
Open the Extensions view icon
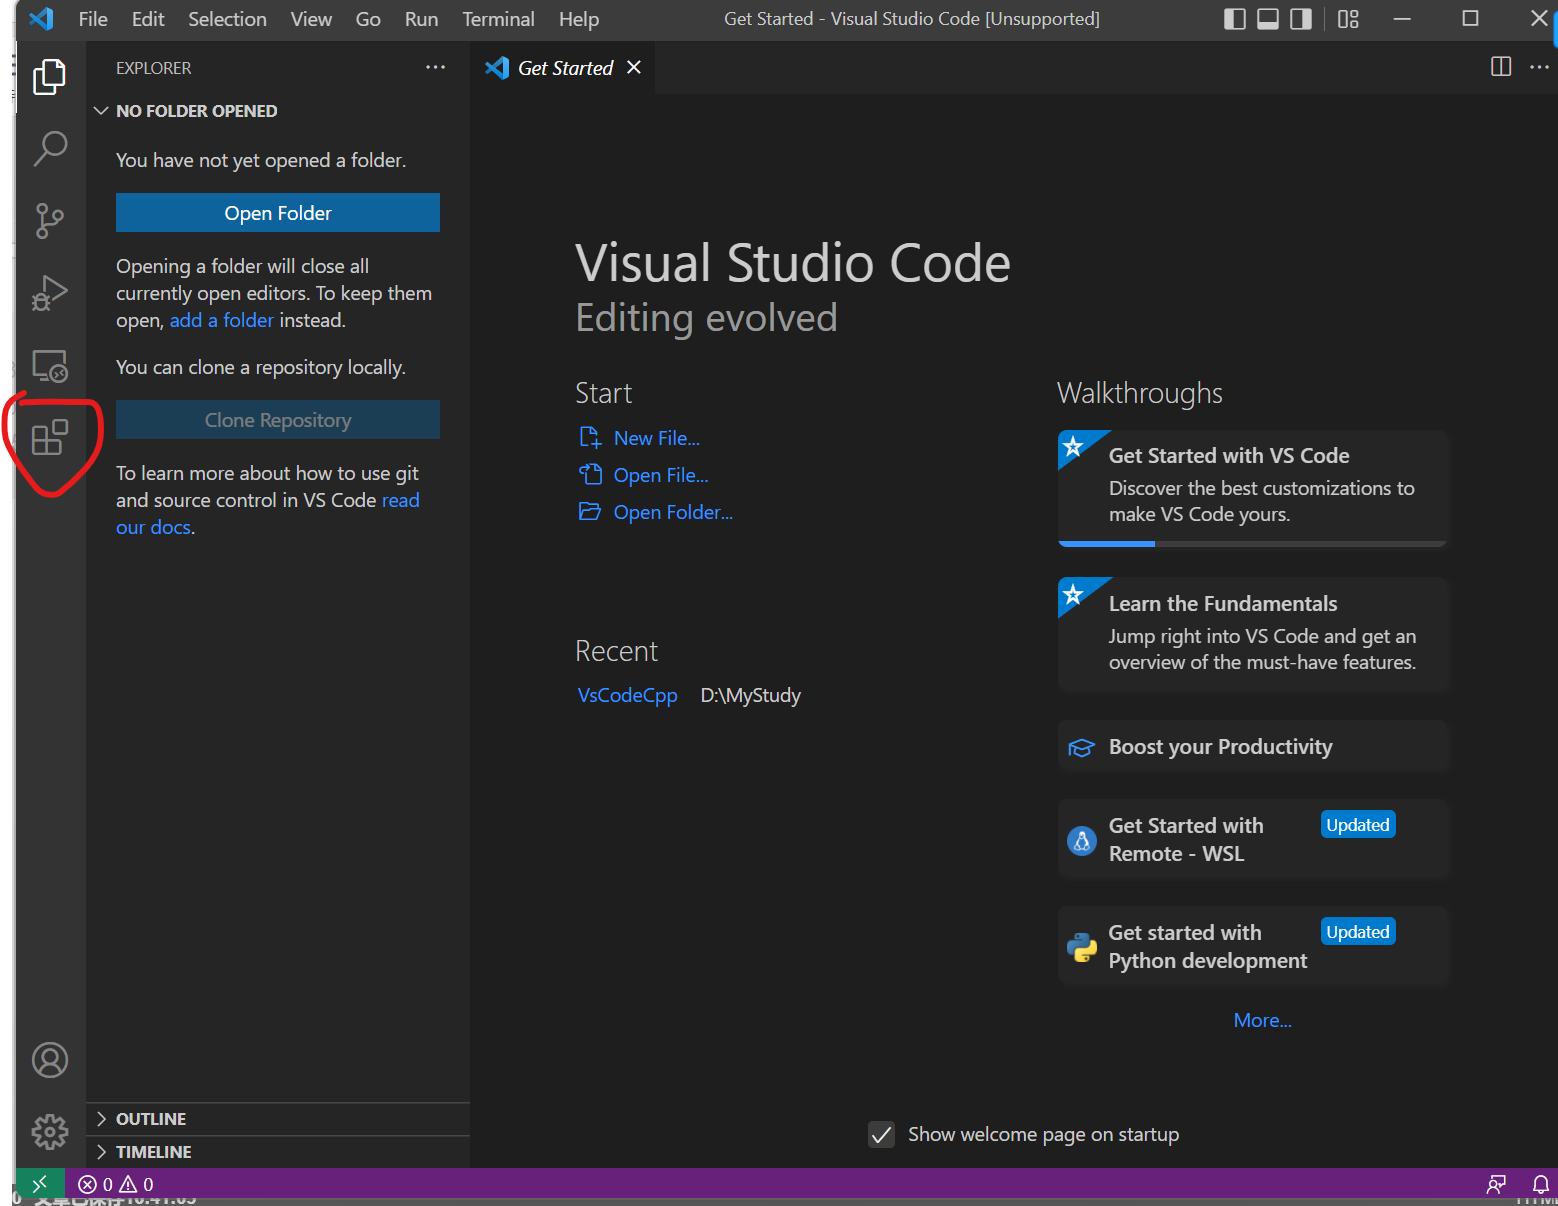[x=49, y=438]
